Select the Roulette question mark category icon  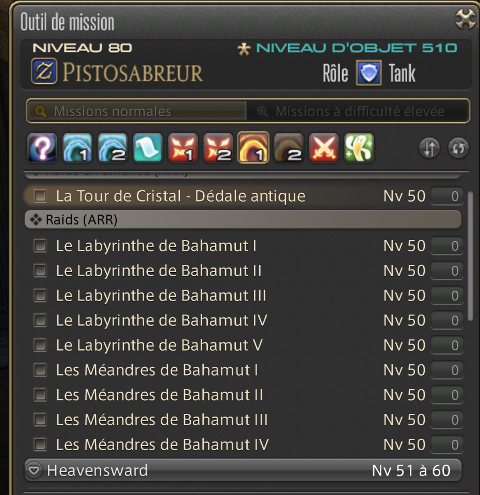(42, 148)
